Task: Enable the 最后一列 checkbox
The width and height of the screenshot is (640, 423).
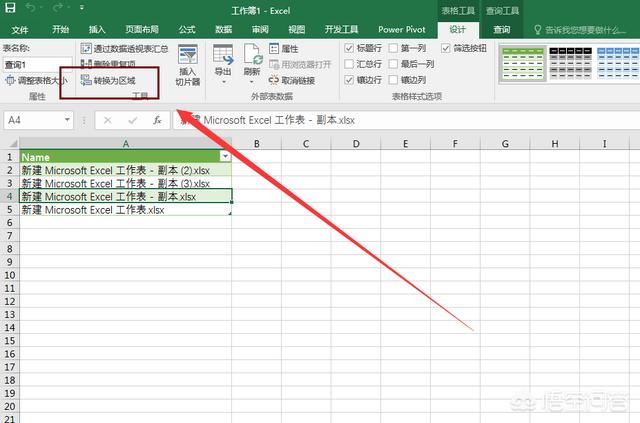Action: coord(393,64)
